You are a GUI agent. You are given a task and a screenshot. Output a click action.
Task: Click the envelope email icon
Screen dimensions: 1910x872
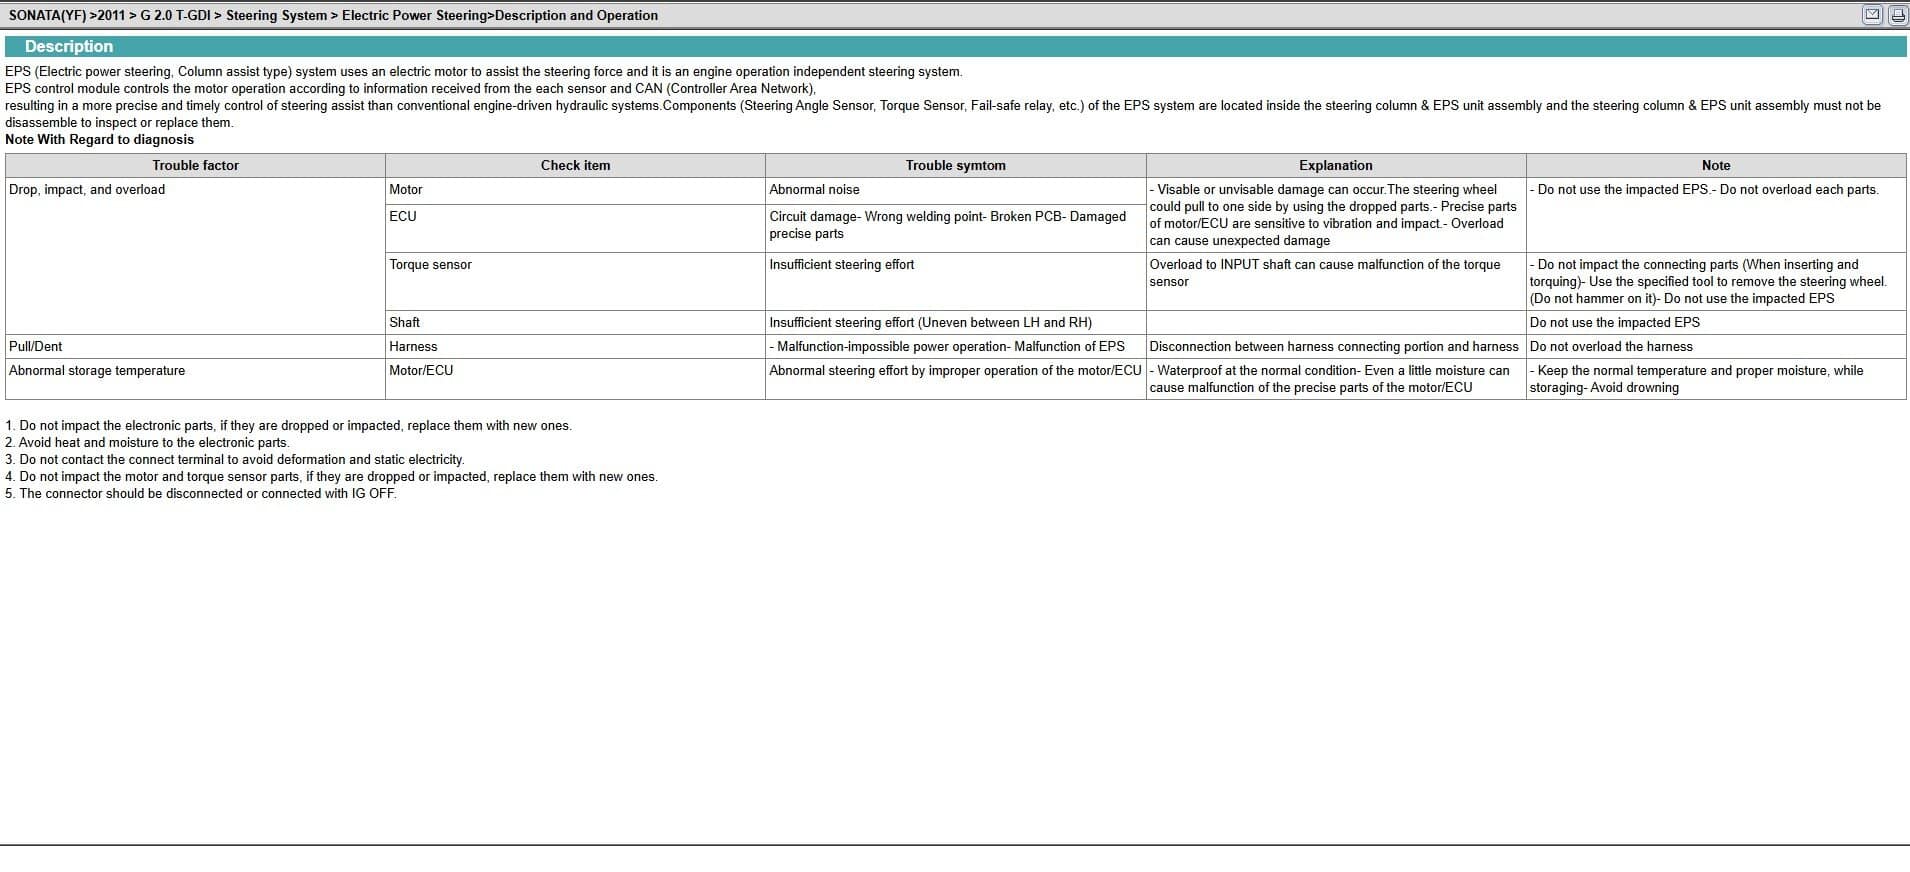click(x=1872, y=15)
